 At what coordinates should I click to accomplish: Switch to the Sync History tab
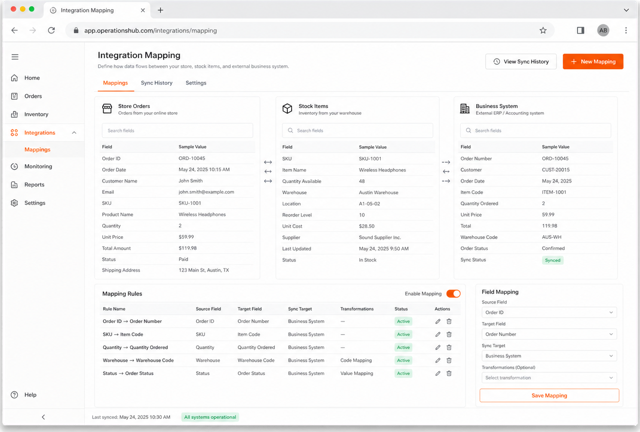pyautogui.click(x=157, y=83)
